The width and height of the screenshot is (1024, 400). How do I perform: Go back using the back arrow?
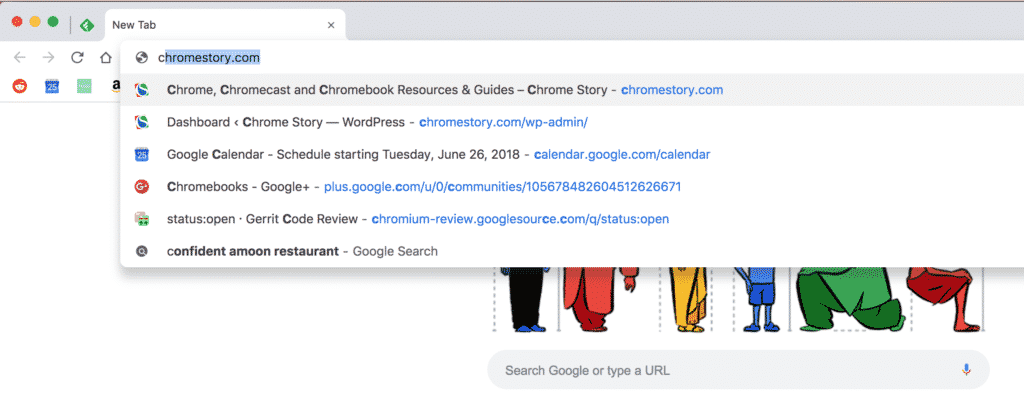tap(20, 57)
